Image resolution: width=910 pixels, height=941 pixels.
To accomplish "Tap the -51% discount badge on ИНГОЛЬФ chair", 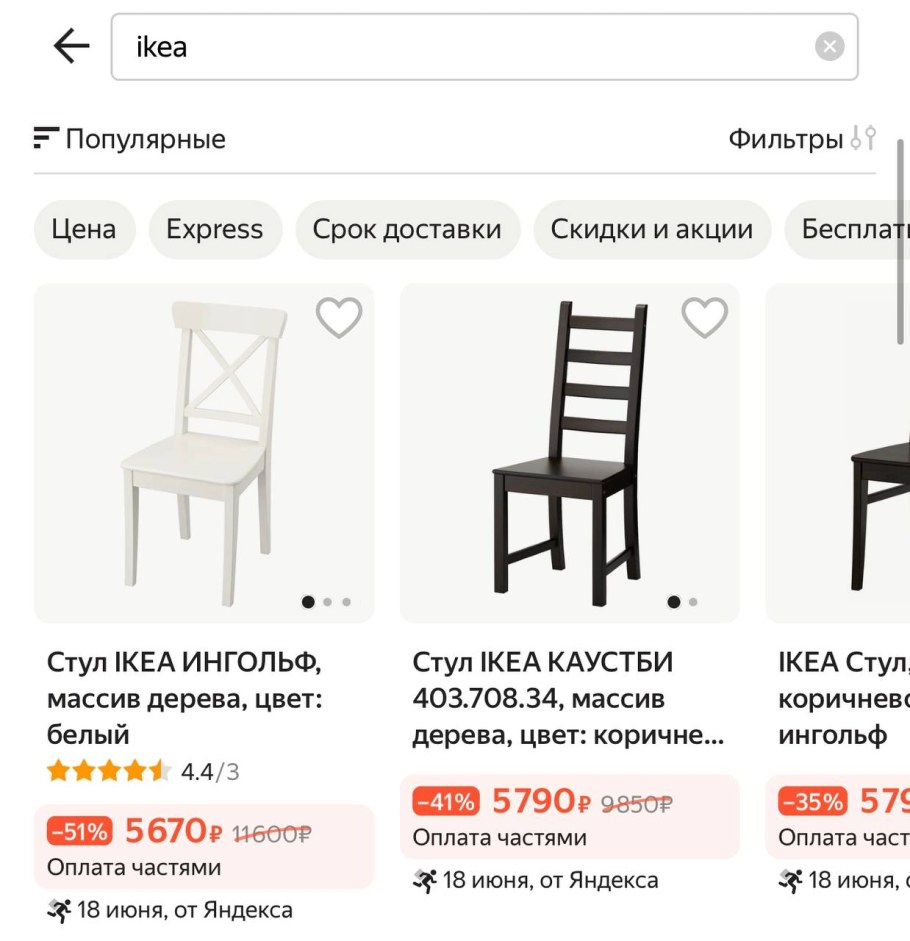I will (79, 831).
